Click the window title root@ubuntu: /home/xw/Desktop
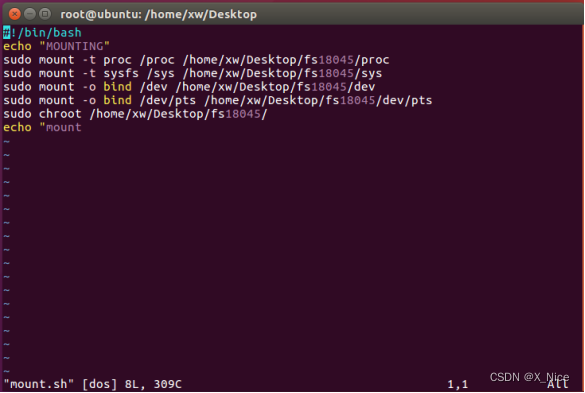Image resolution: width=585 pixels, height=393 pixels. point(159,15)
